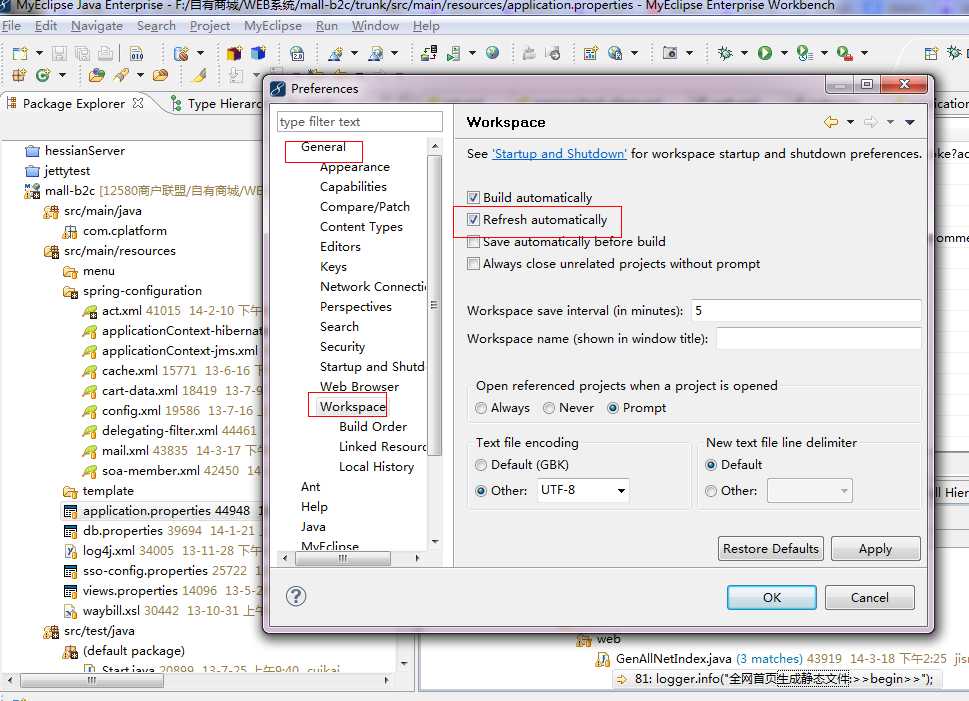The image size is (969, 701).
Task: Click the new package cube icon
Action: click(x=234, y=53)
